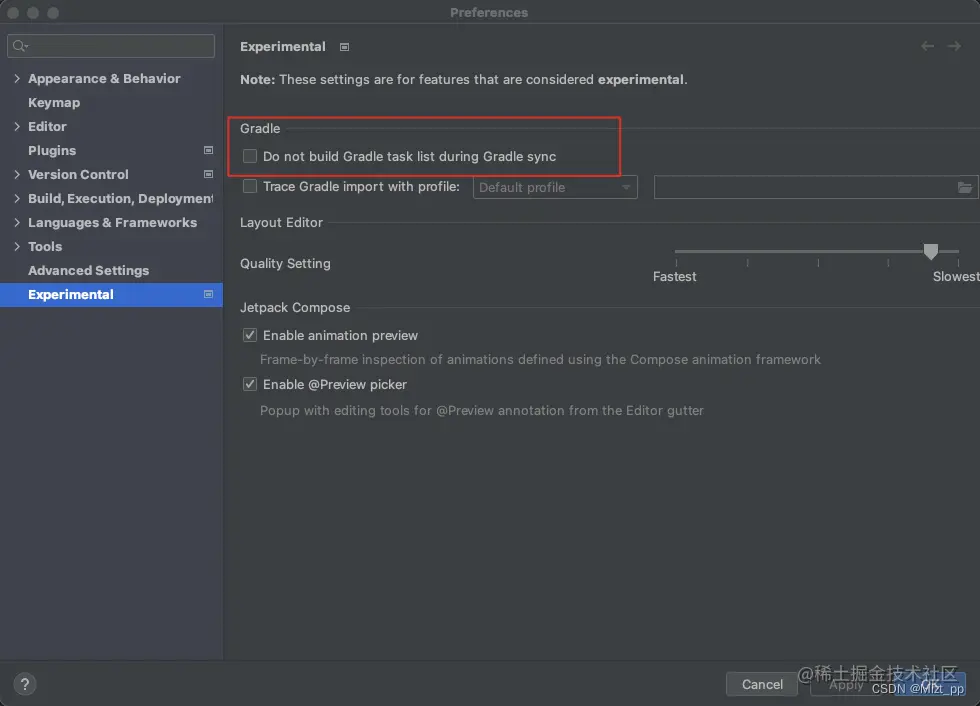Browse for a profile with the folder icon

pos(965,187)
